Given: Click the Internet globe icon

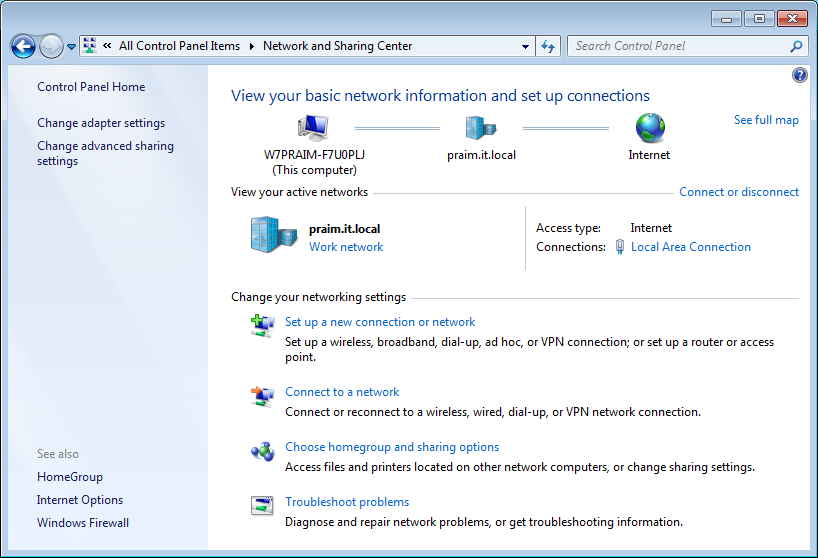Looking at the screenshot, I should (650, 128).
